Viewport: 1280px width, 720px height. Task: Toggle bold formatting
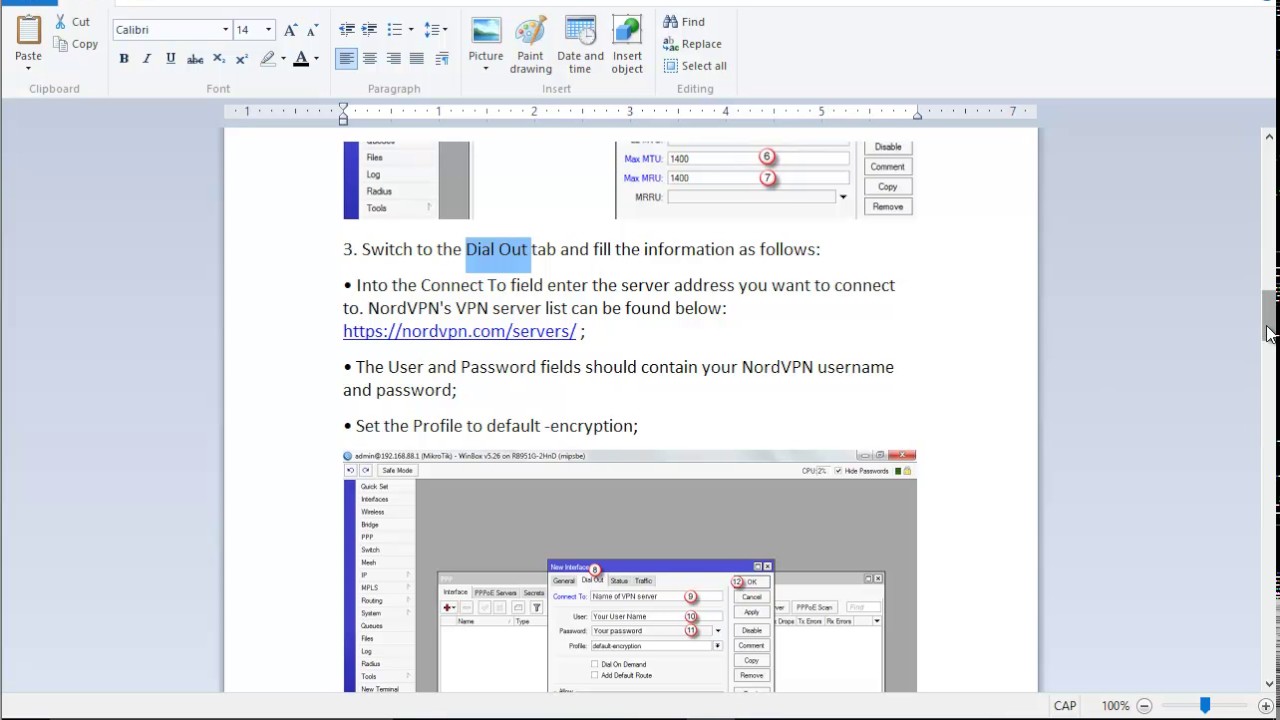pyautogui.click(x=124, y=59)
